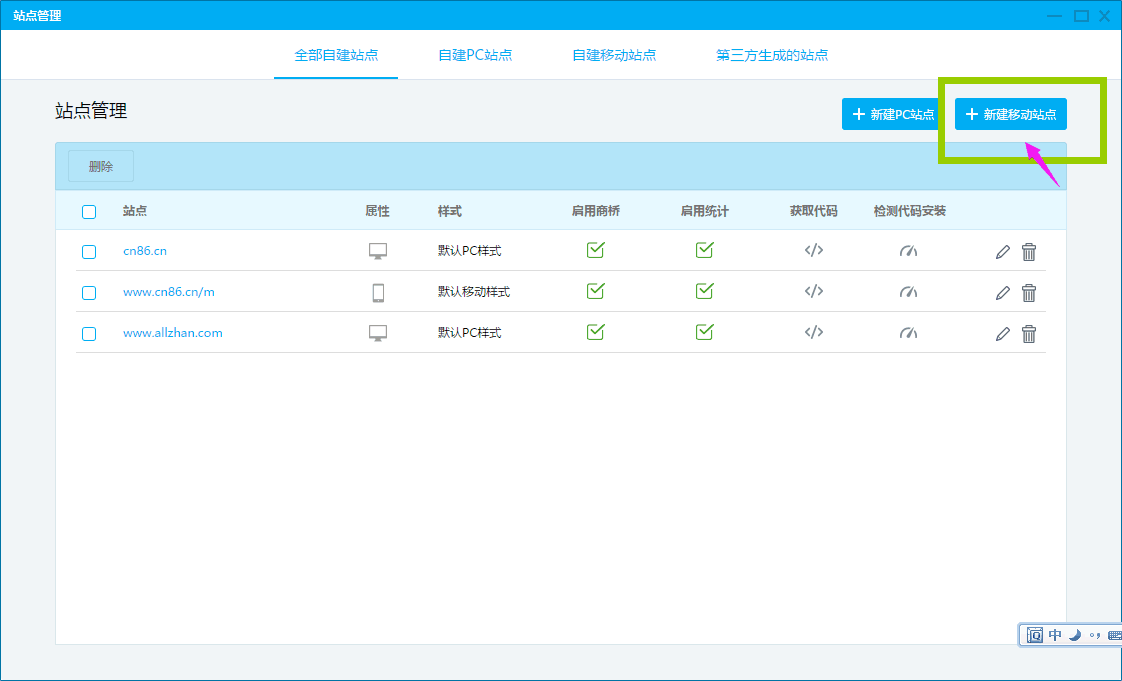
Task: Toggle 启用统计 for www.cn86.cn/m
Action: click(705, 290)
